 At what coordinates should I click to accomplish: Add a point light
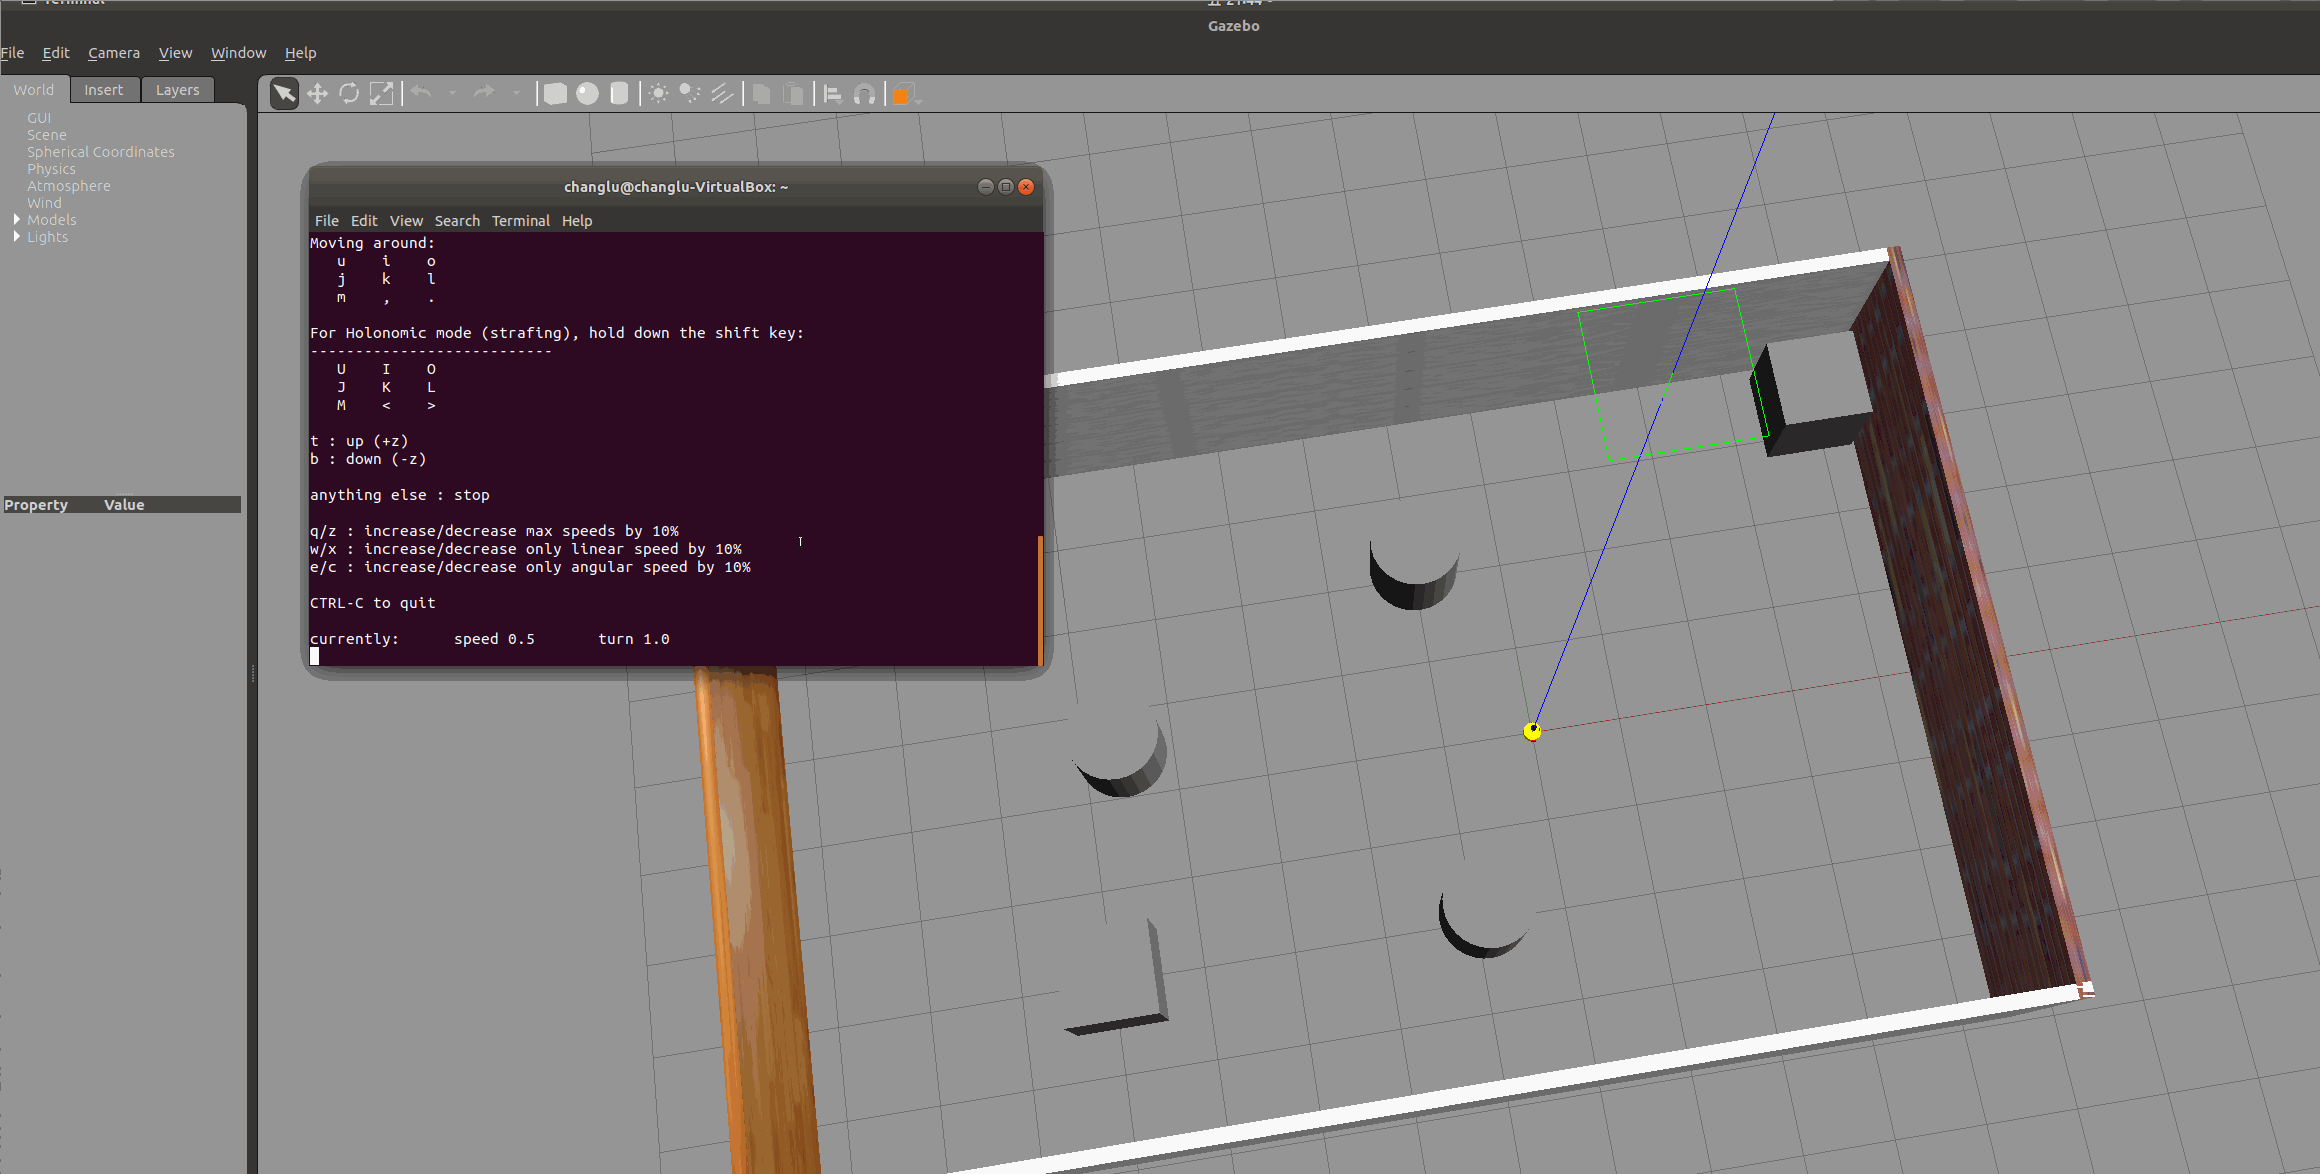pos(658,94)
